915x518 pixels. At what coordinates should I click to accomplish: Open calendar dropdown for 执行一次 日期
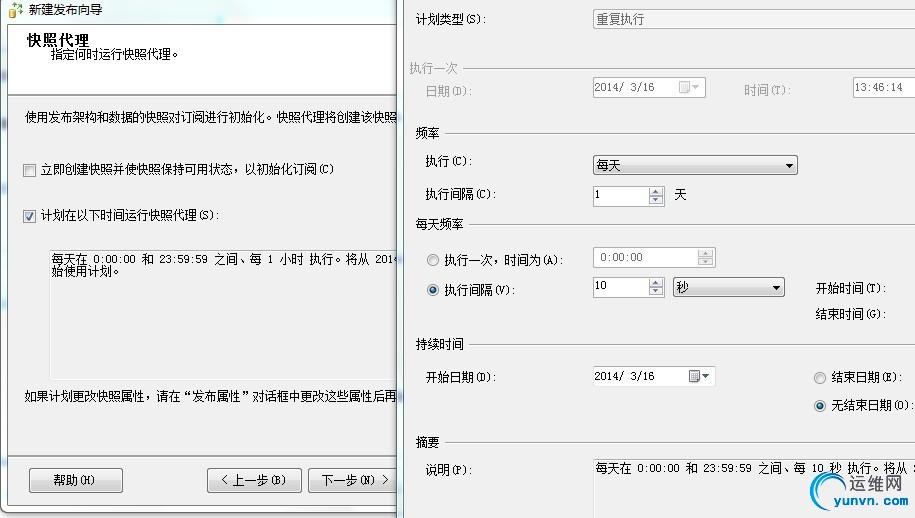pyautogui.click(x=689, y=87)
